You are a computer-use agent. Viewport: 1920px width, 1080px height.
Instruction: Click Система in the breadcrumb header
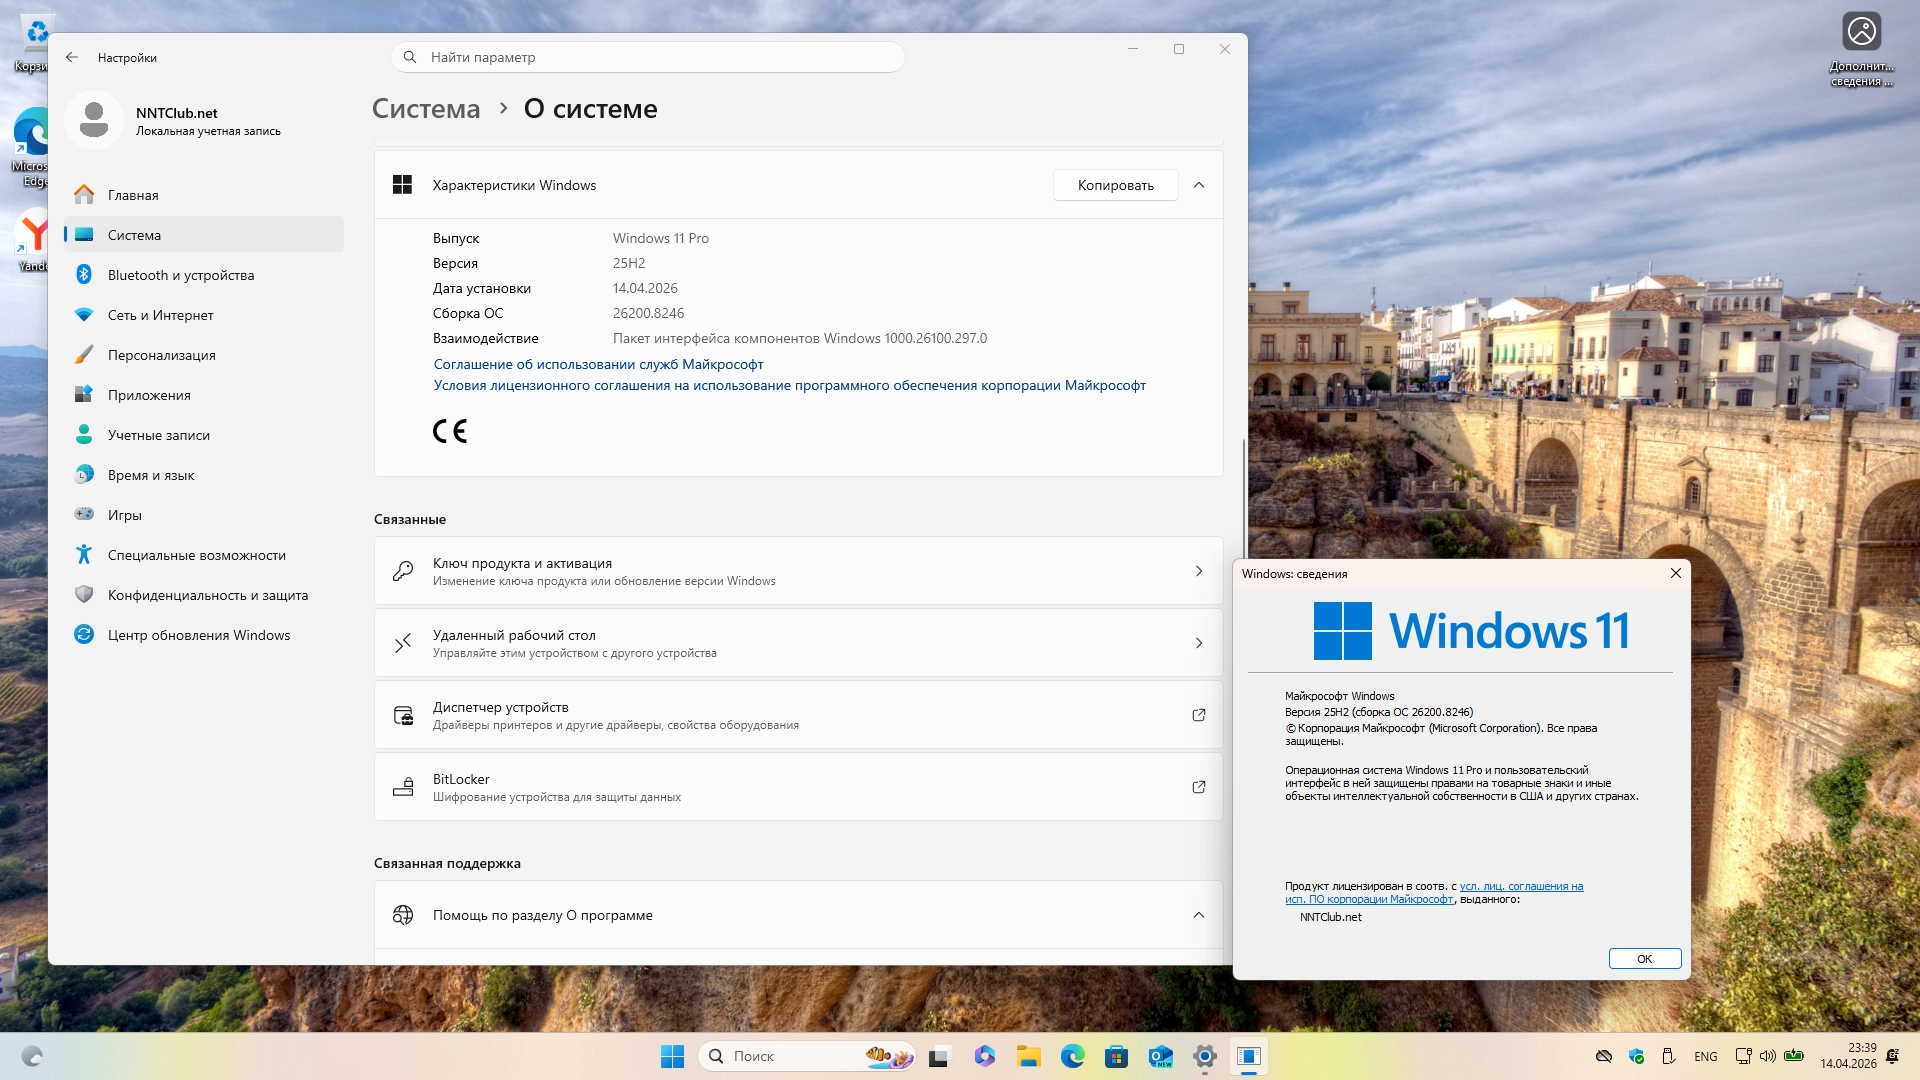tap(426, 109)
